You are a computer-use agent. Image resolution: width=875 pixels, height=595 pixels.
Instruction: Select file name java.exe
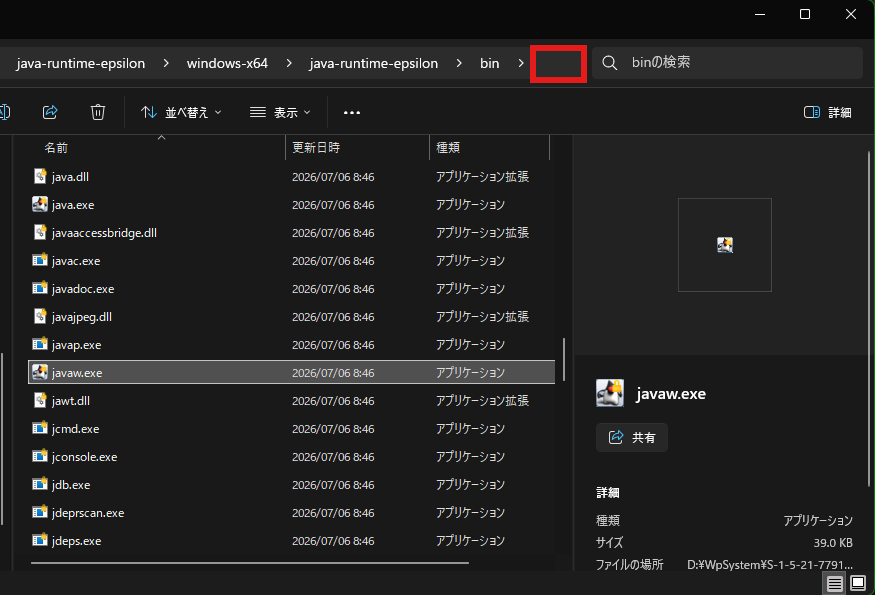click(x=73, y=204)
